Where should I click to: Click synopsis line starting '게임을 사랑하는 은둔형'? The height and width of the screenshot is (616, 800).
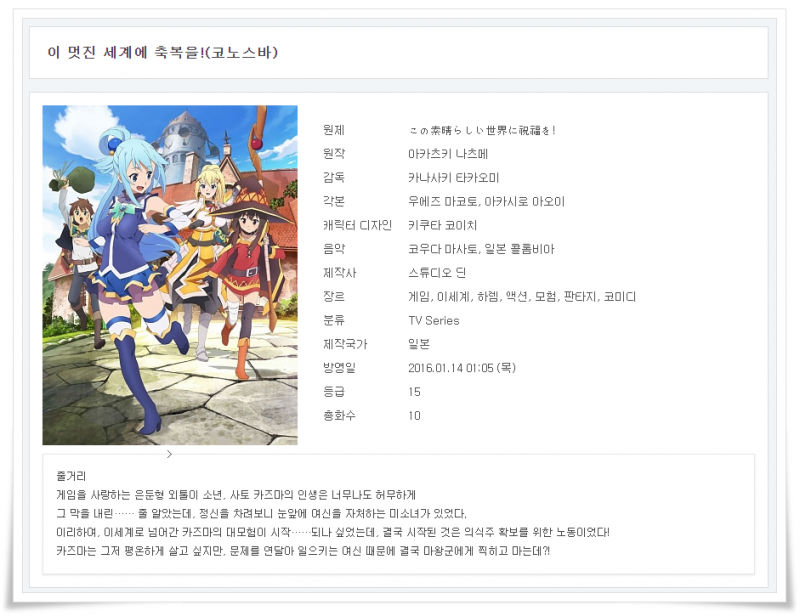(x=236, y=495)
